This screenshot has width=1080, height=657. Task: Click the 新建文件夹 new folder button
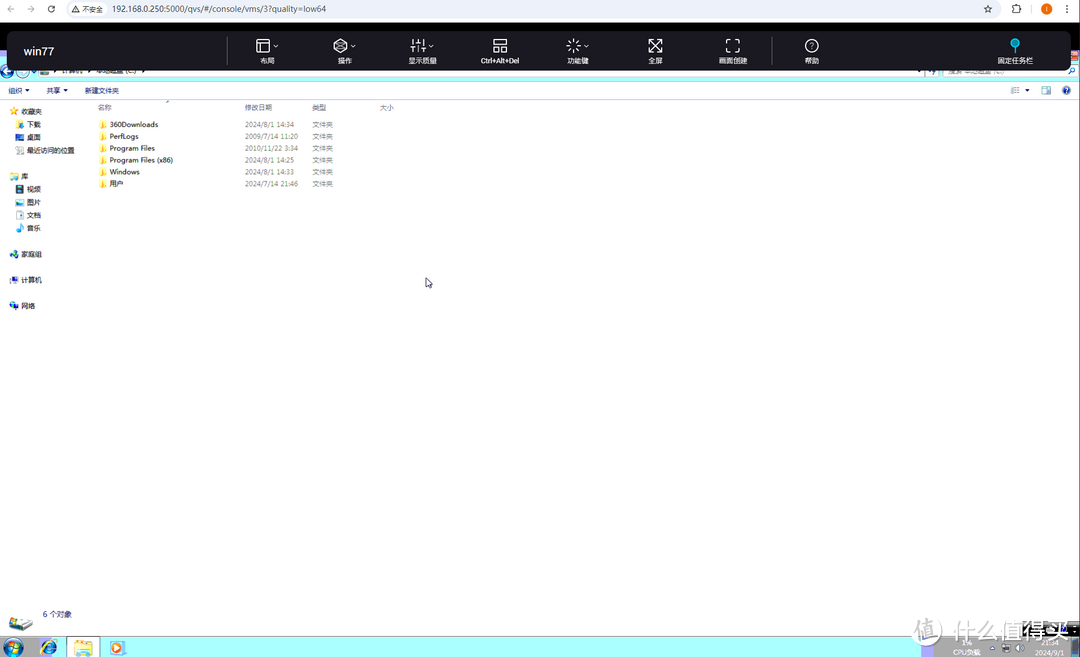(x=101, y=91)
